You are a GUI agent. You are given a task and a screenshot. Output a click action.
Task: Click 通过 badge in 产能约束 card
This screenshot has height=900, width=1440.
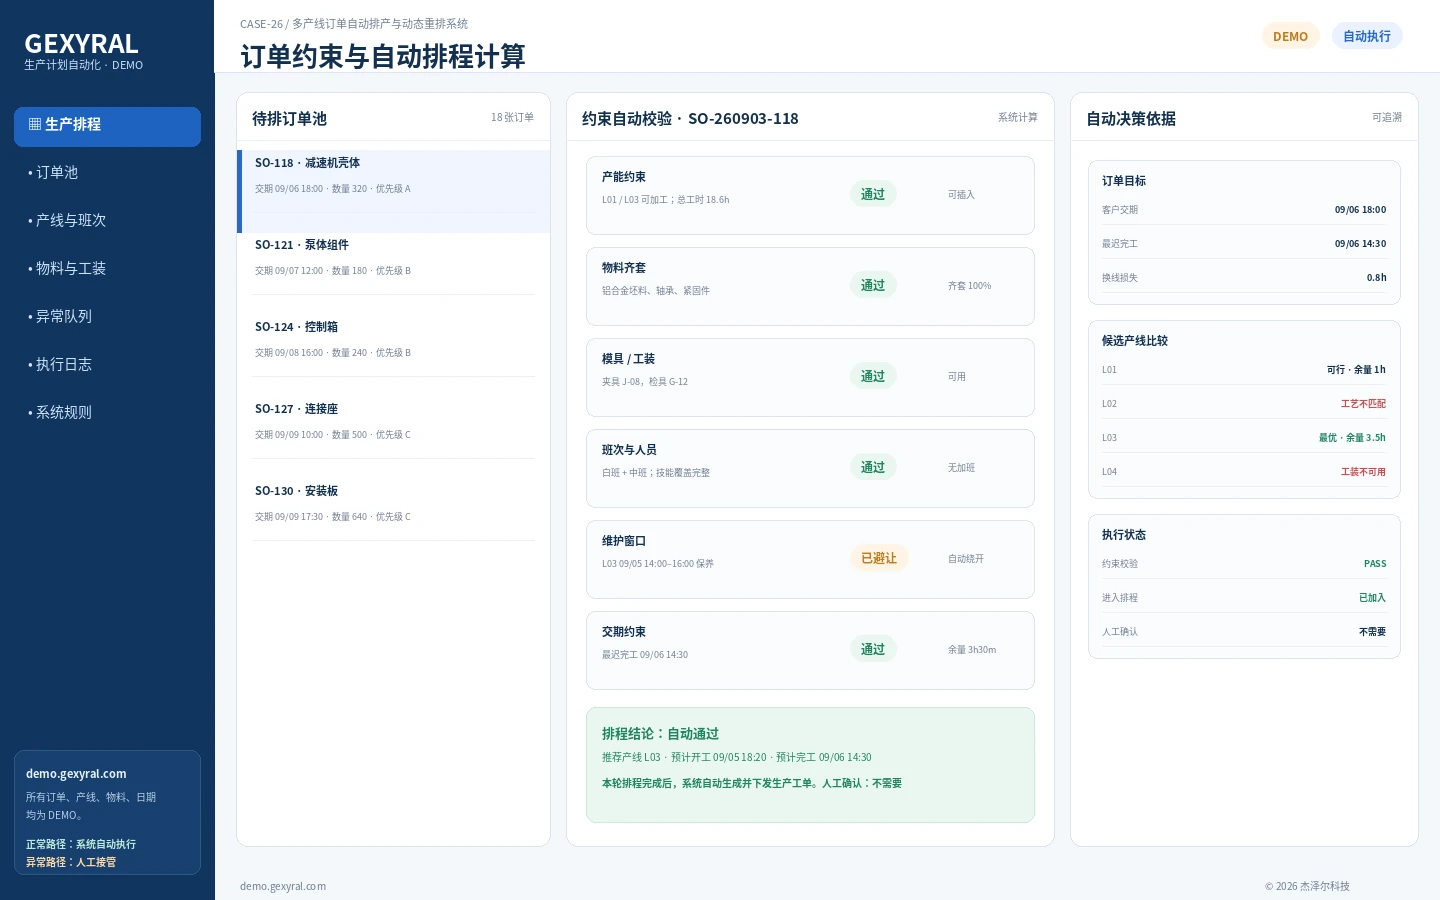tap(873, 195)
